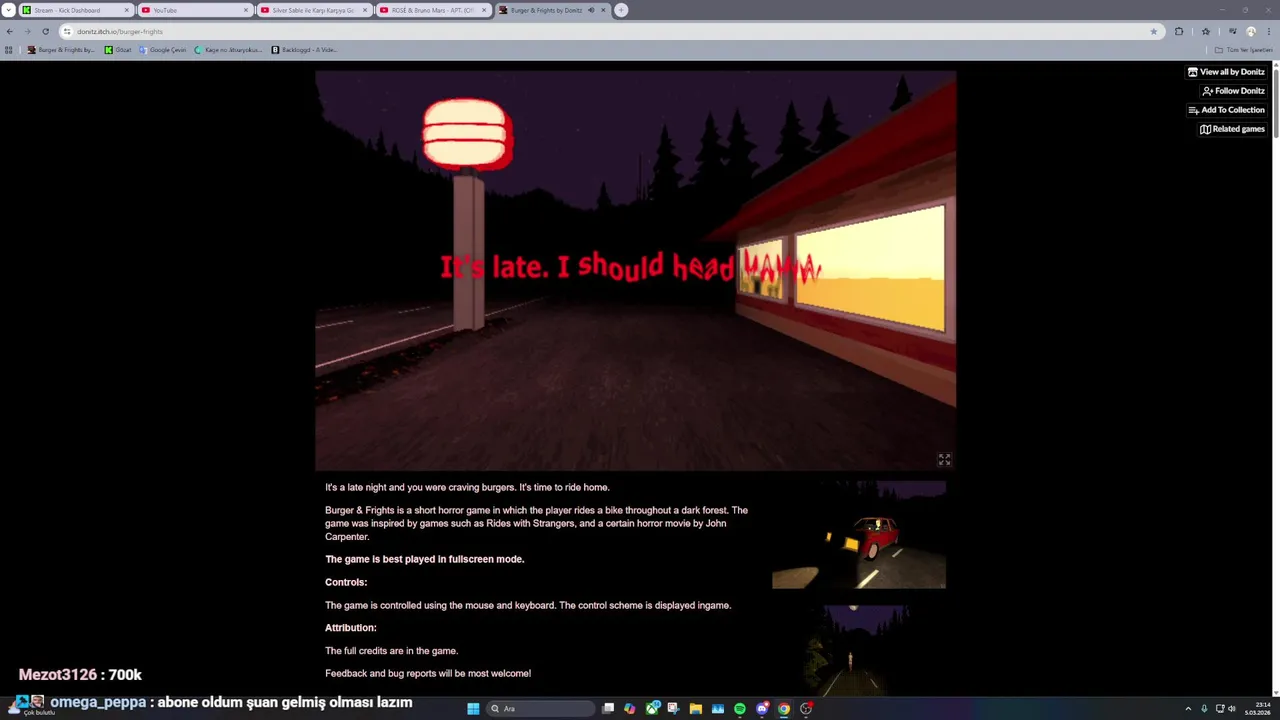This screenshot has height=720, width=1280.
Task: Open the Extensions puzzle icon
Action: click(x=1179, y=31)
